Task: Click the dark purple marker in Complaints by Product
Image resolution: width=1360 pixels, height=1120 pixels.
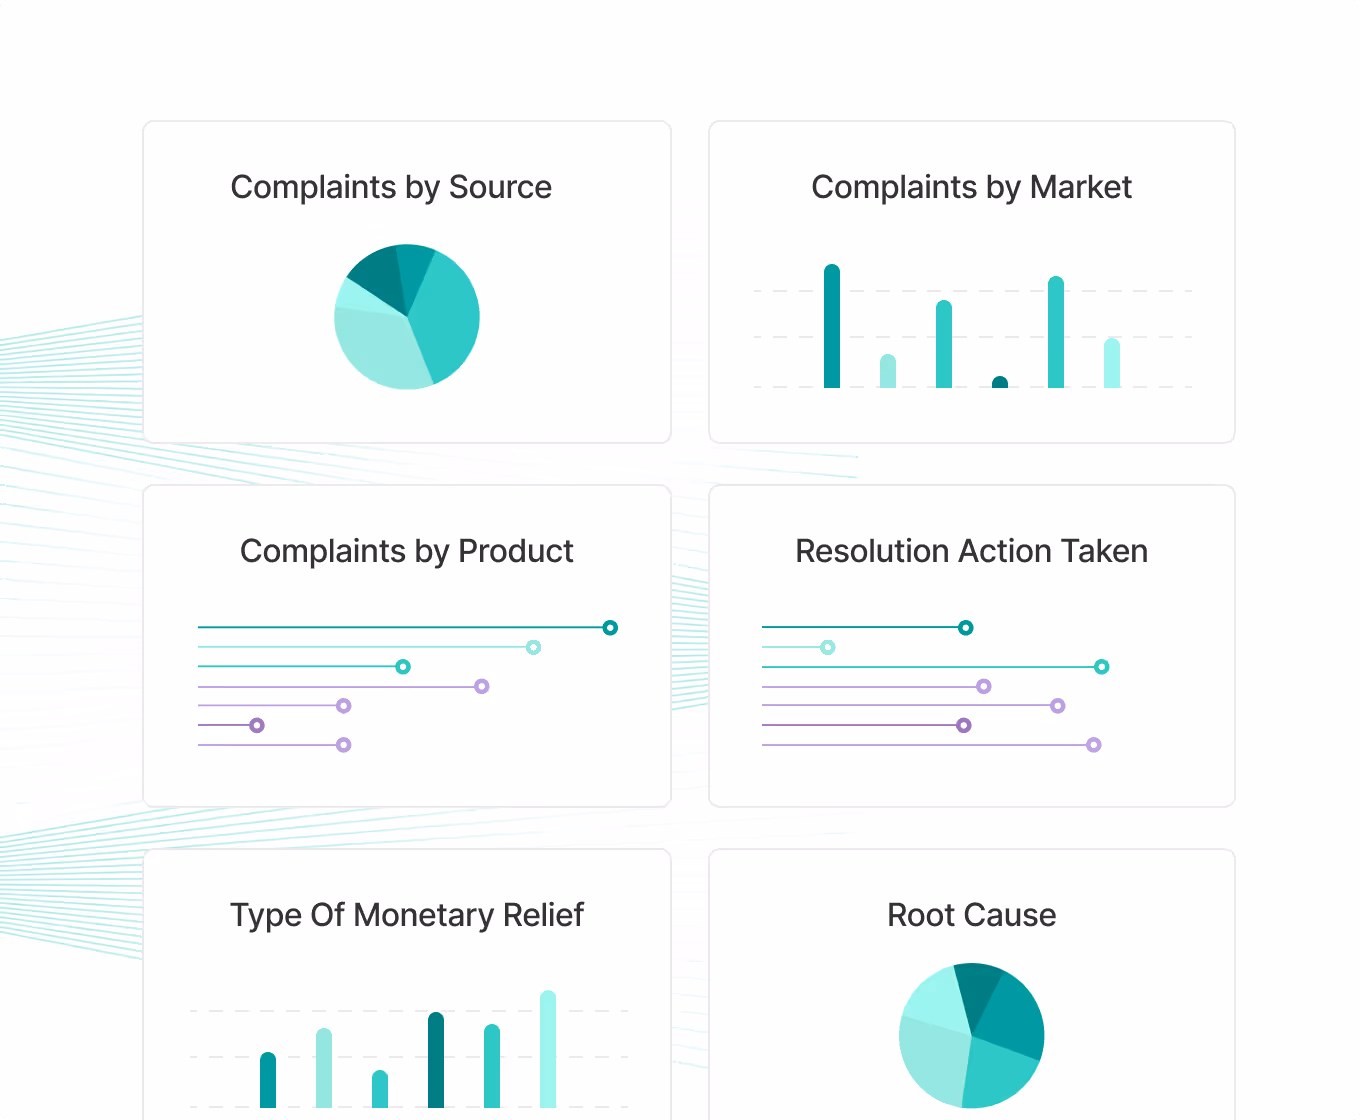Action: [x=257, y=725]
